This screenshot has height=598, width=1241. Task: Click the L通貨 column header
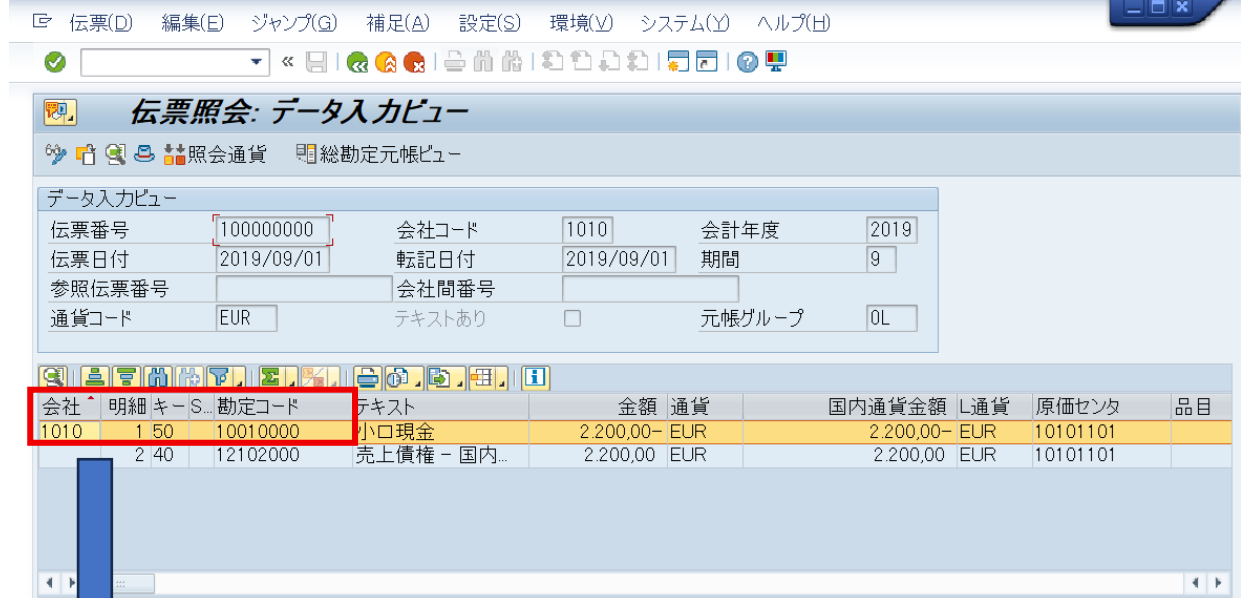[x=995, y=406]
